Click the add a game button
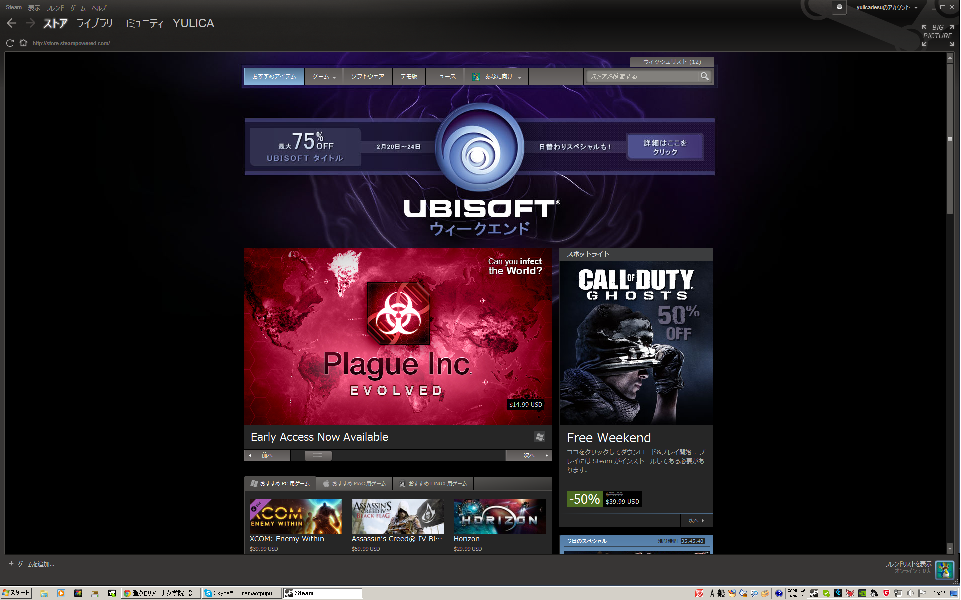Viewport: 961px width, 600px height. (32, 564)
